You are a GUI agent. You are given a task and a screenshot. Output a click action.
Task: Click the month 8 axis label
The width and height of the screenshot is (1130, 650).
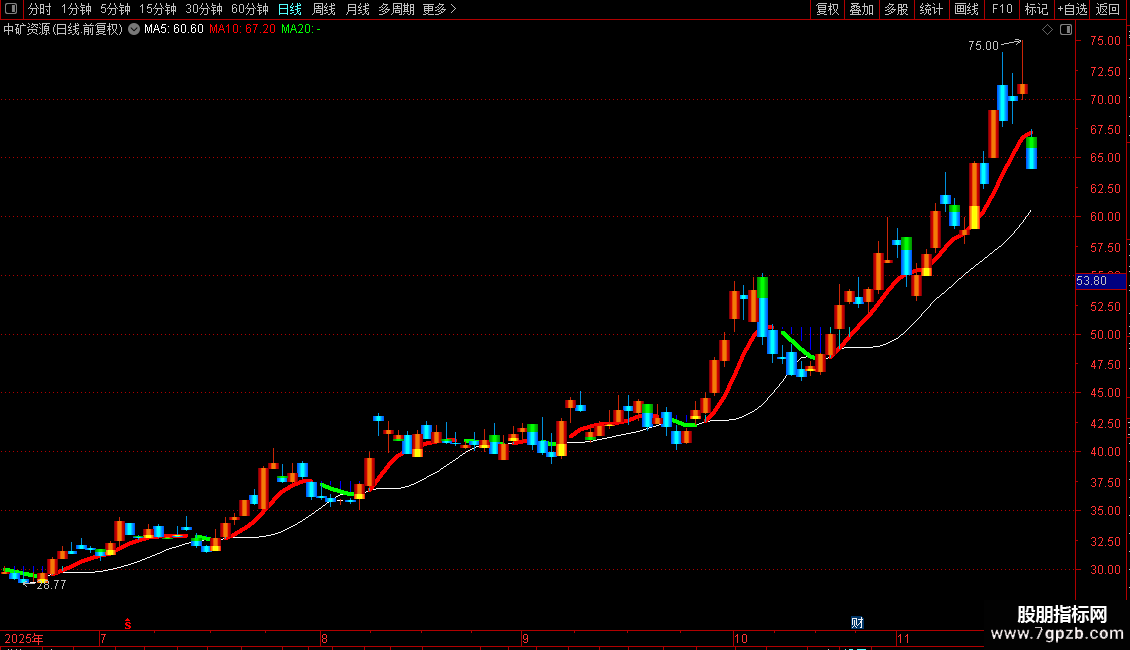[324, 638]
